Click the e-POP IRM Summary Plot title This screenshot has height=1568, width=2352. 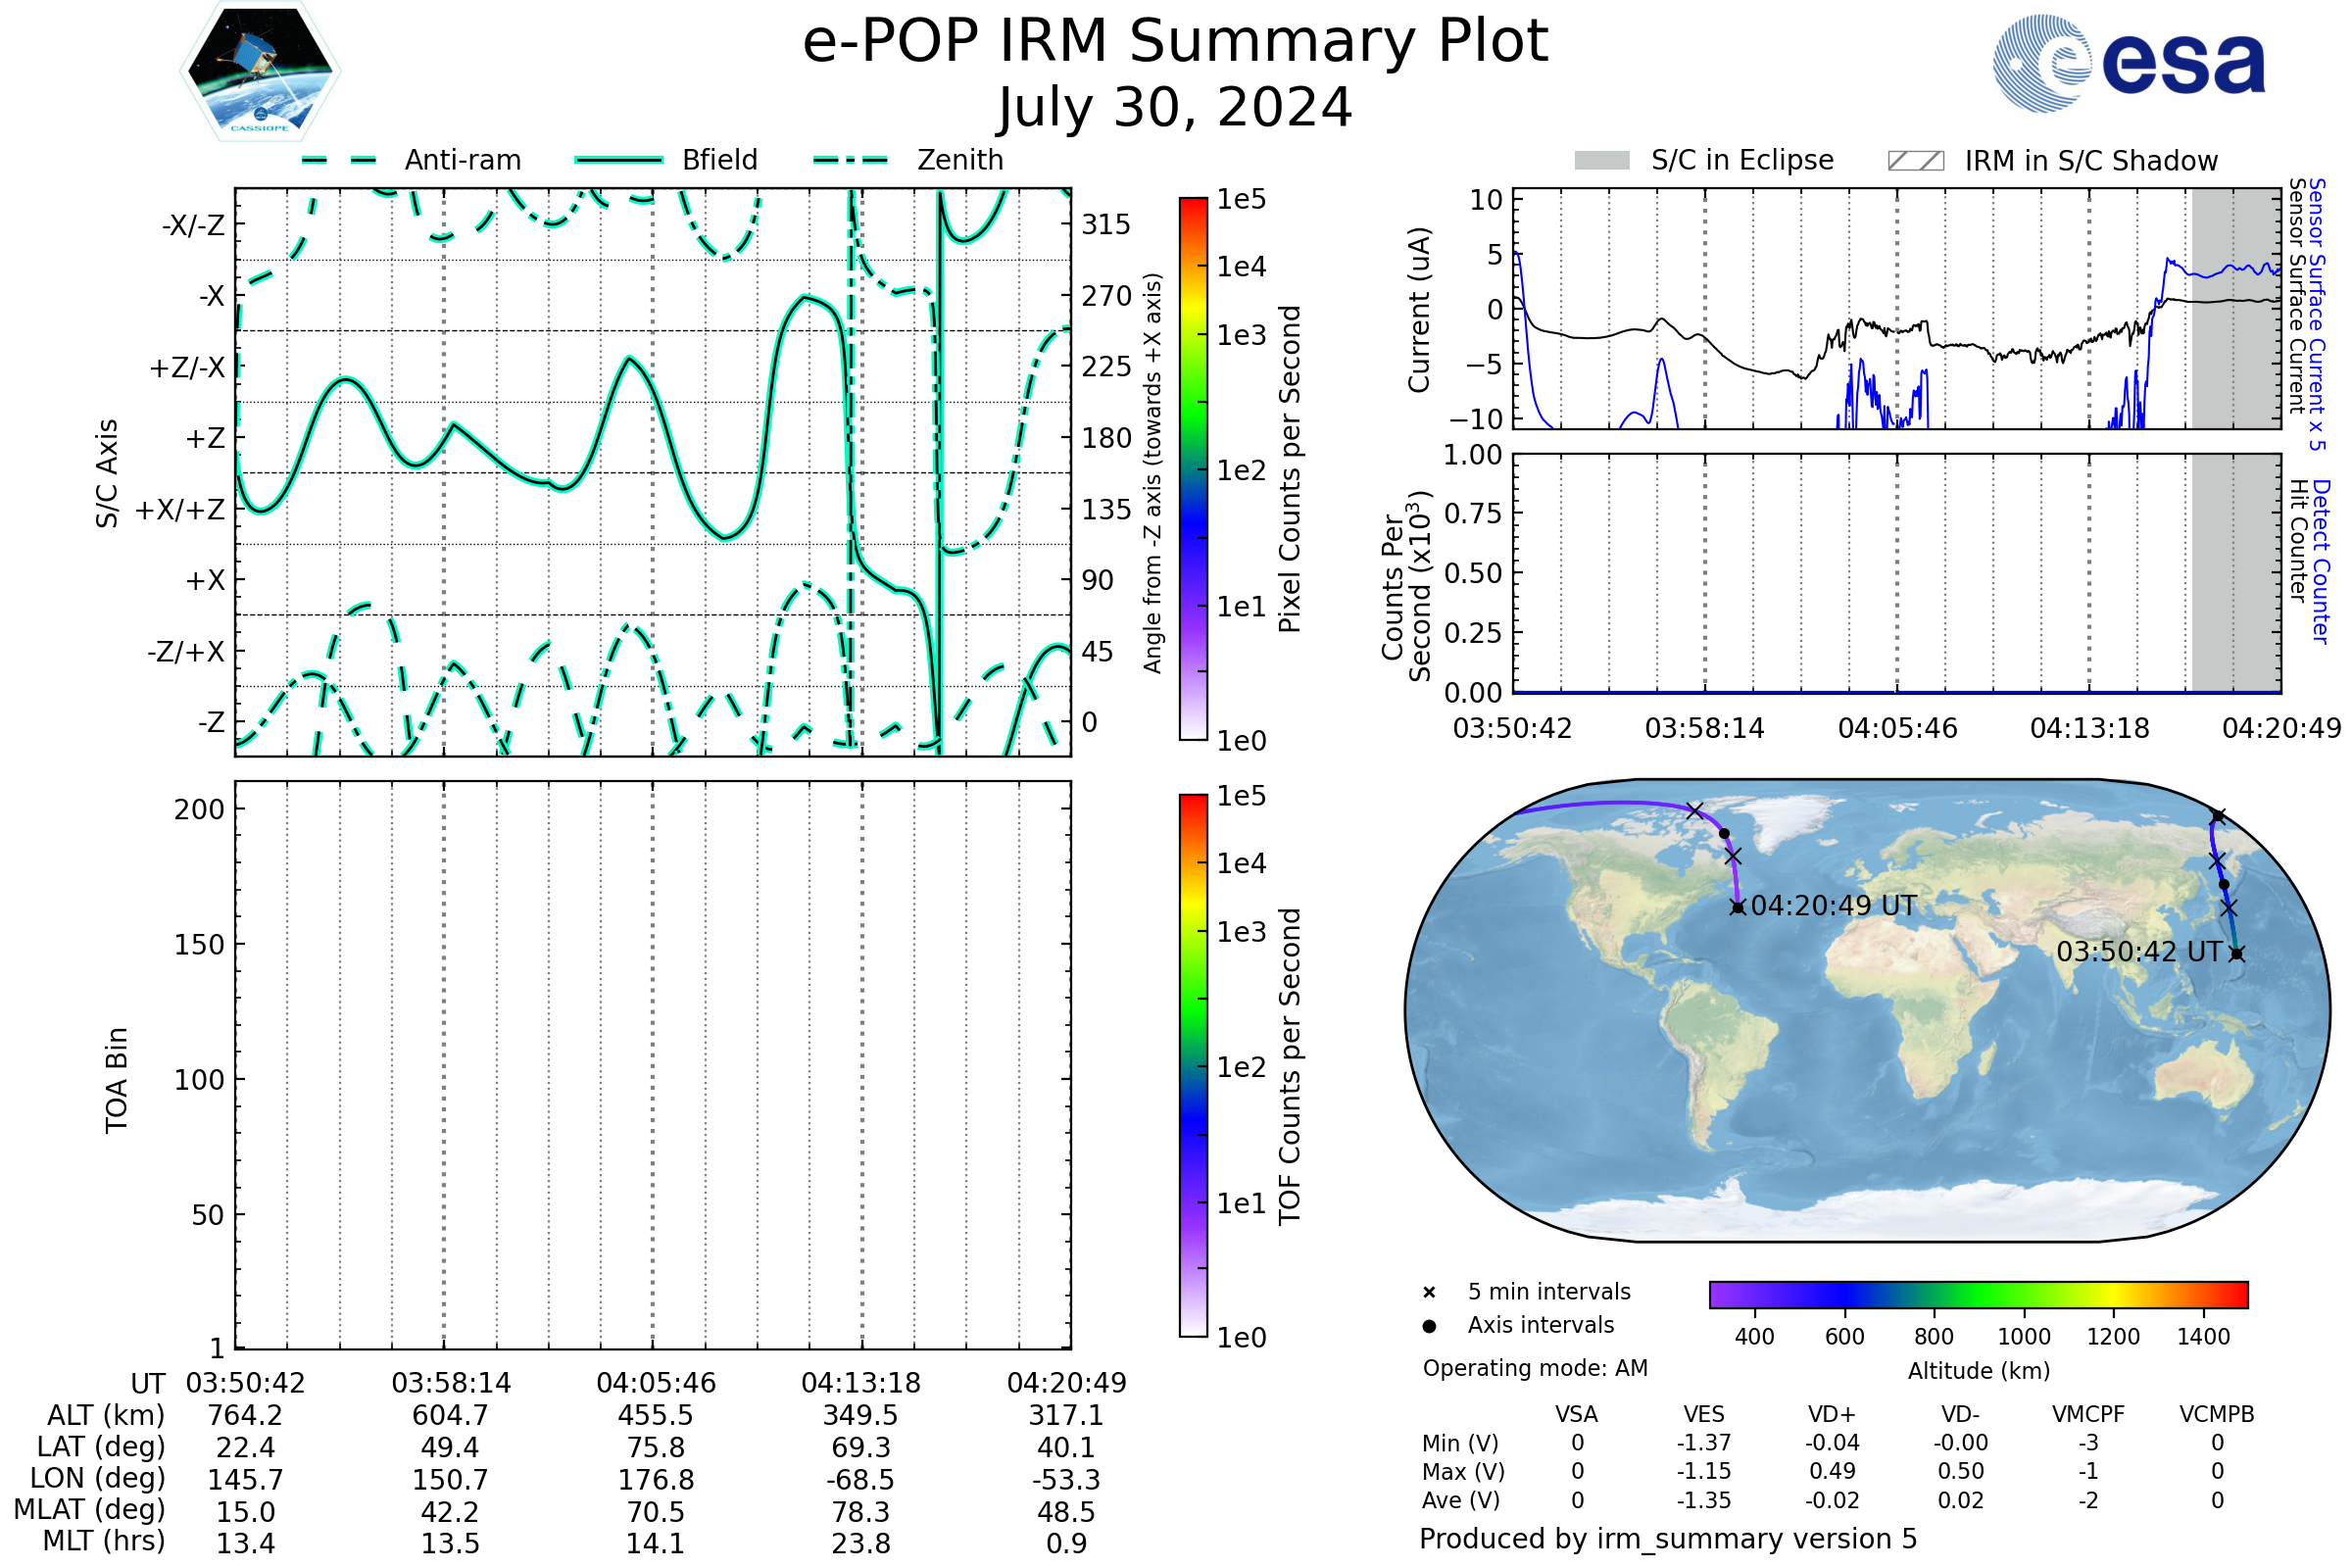point(1175,42)
